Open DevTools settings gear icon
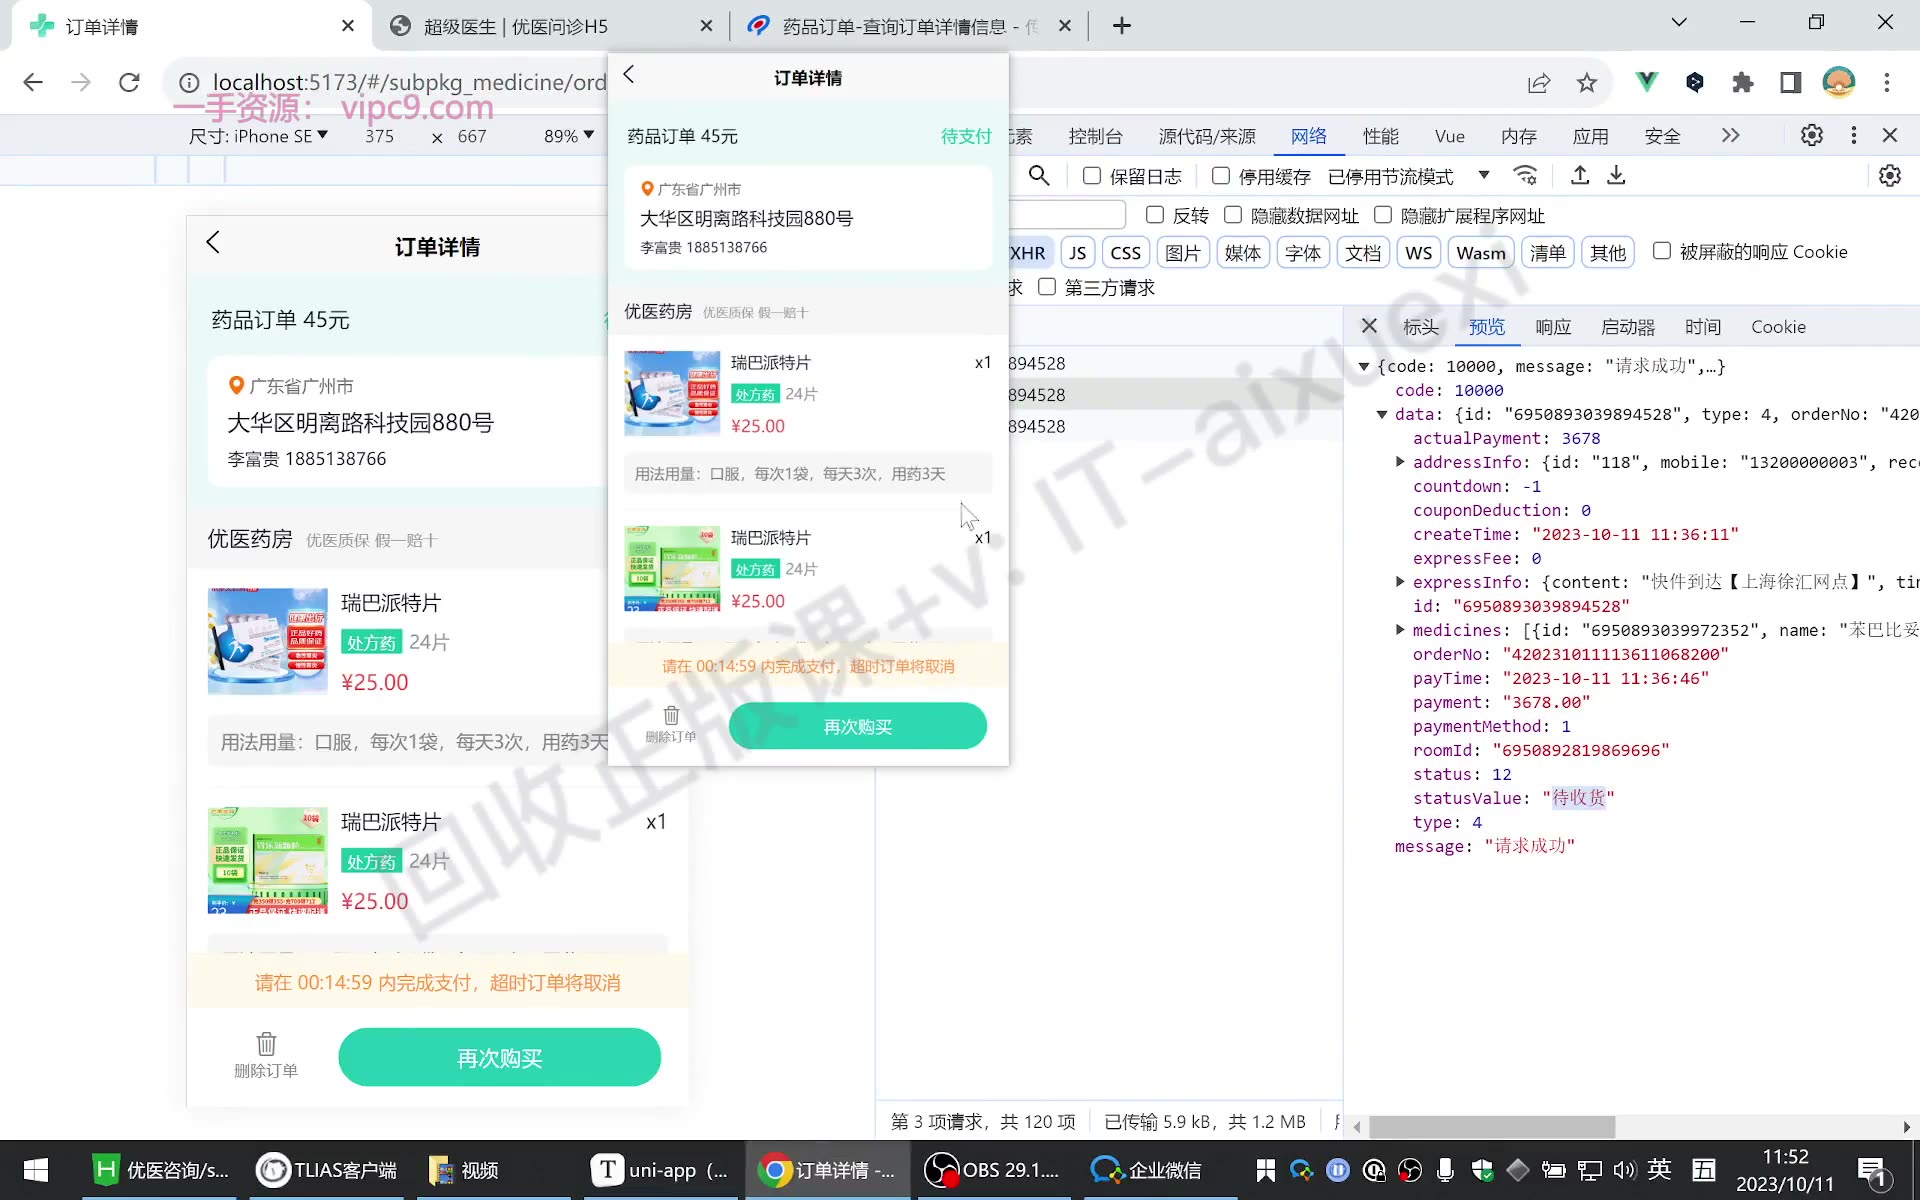The width and height of the screenshot is (1920, 1200). pyautogui.click(x=1811, y=135)
